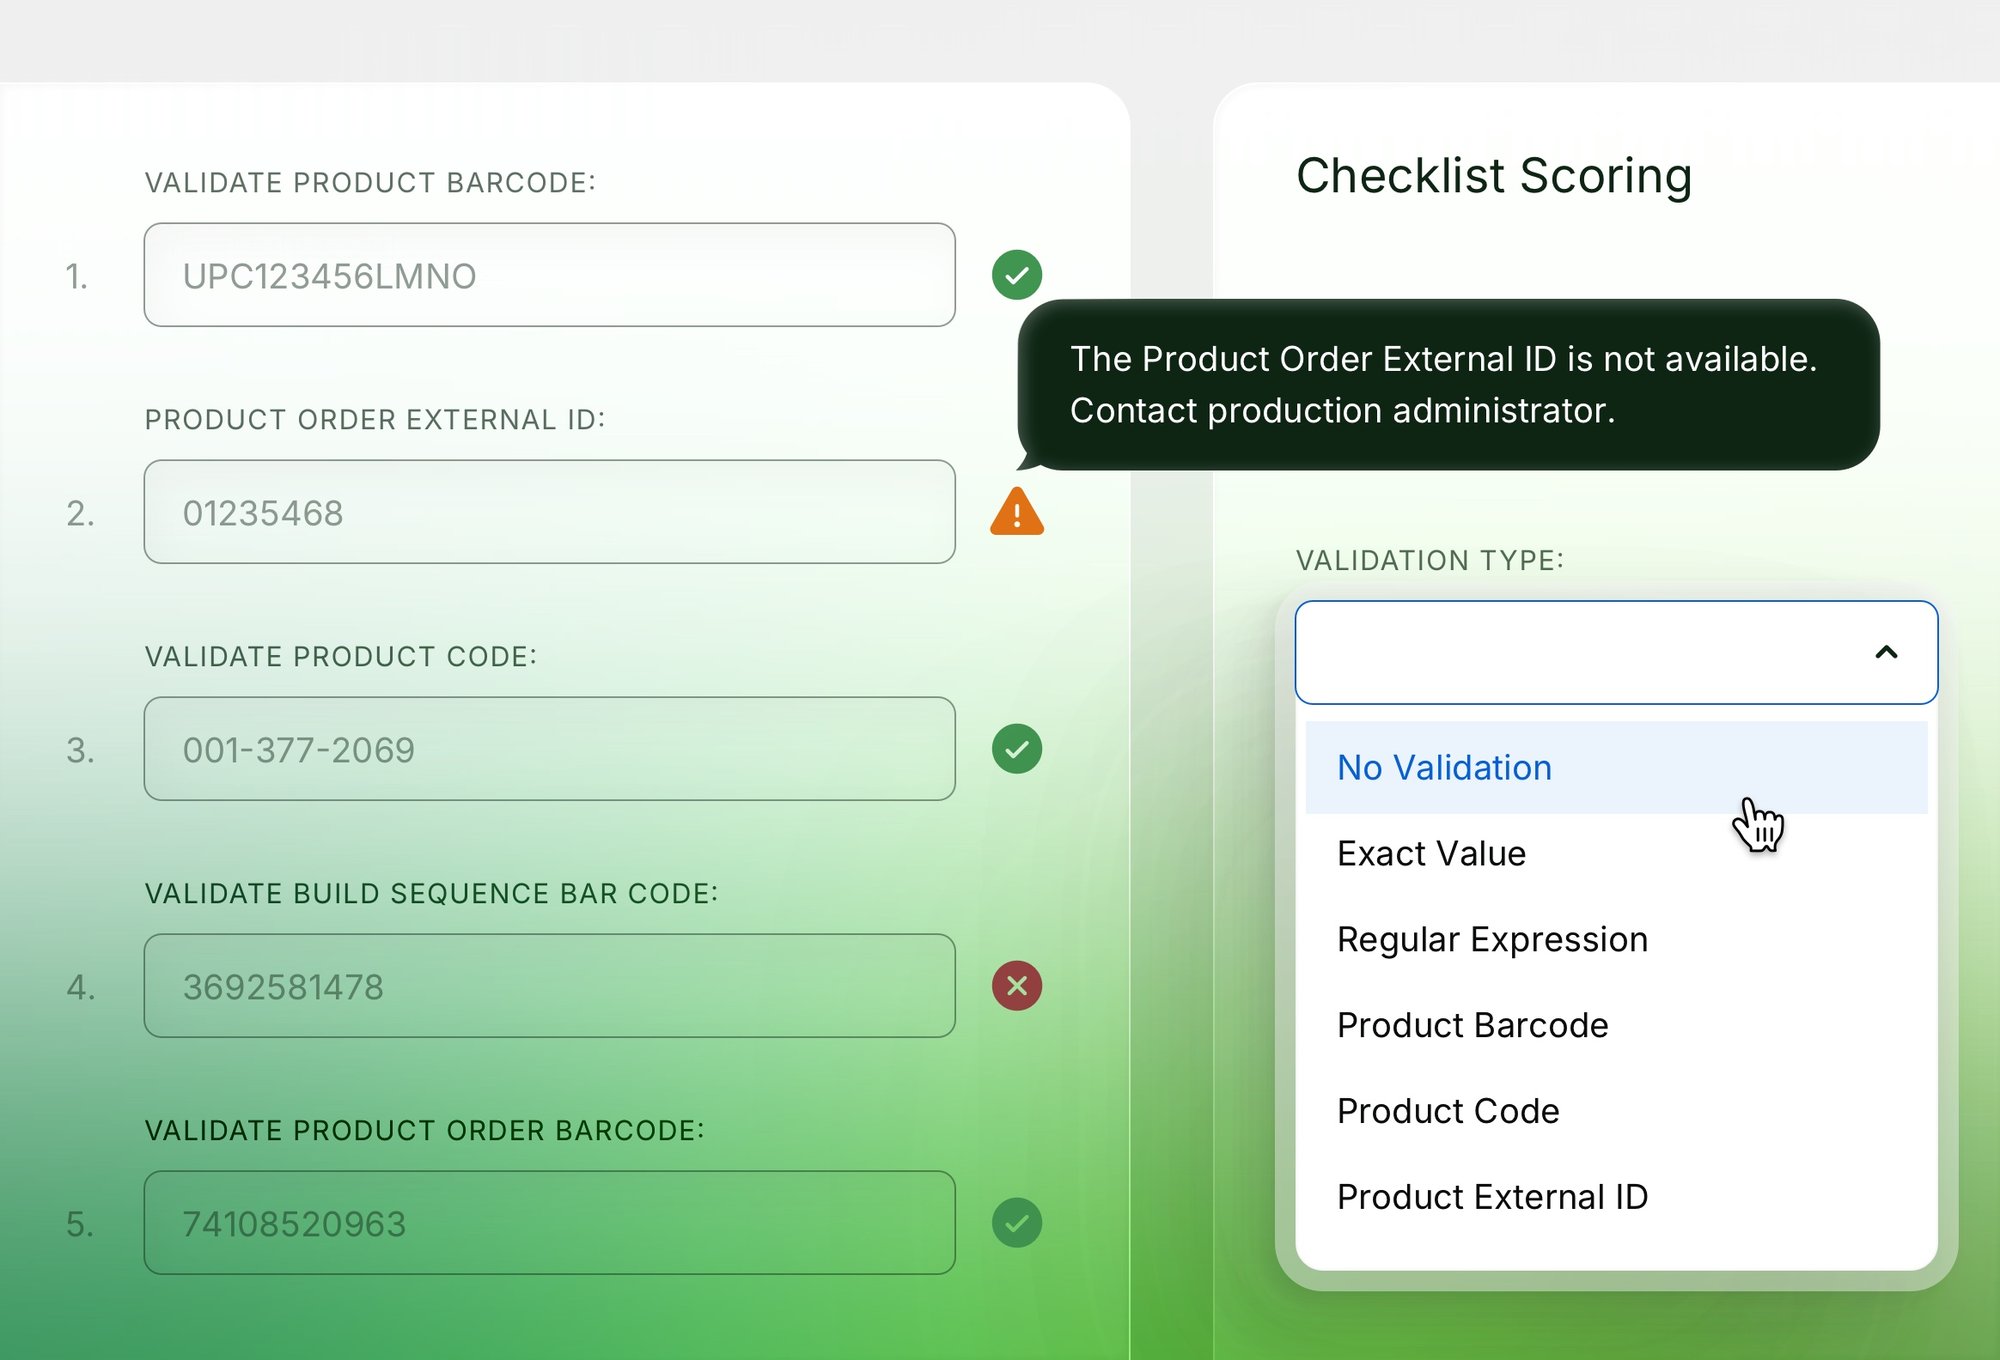2000x1360 pixels.
Task: Open the Validation Type combo box field
Action: coord(1616,652)
